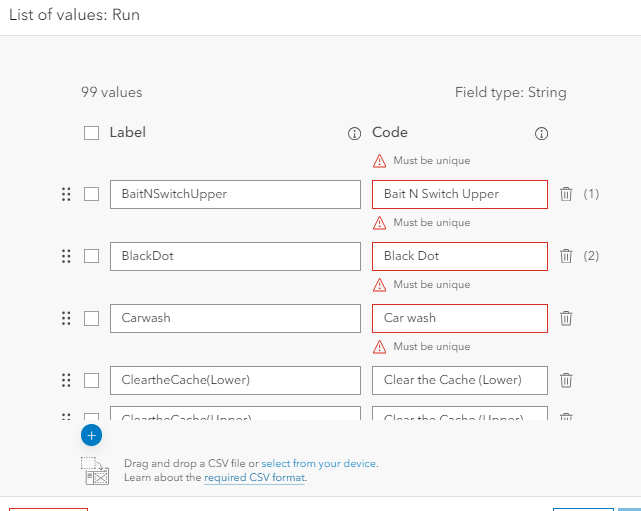
Task: Click the blue add value plus button
Action: [x=91, y=435]
